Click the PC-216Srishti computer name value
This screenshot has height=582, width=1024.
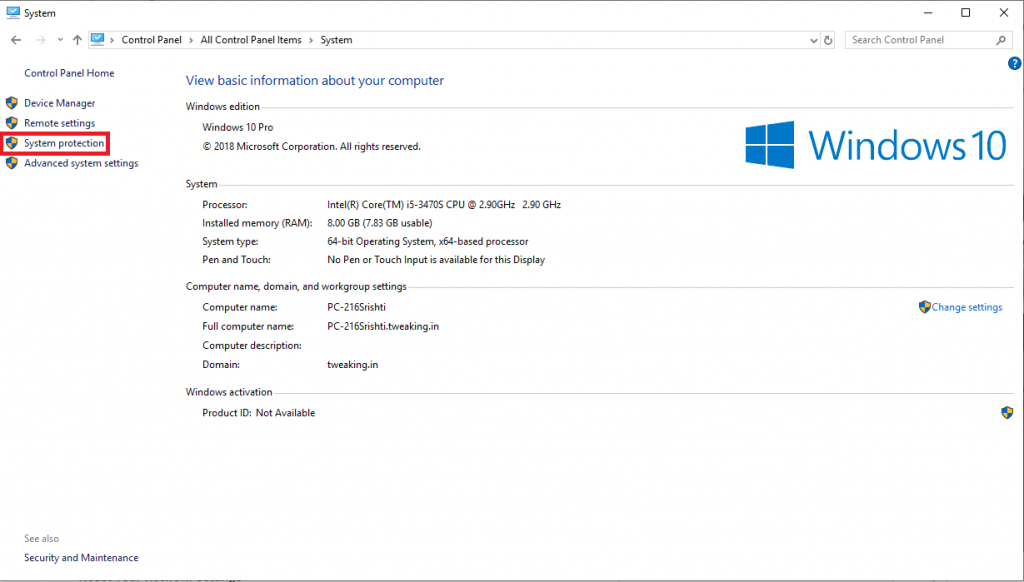(357, 307)
